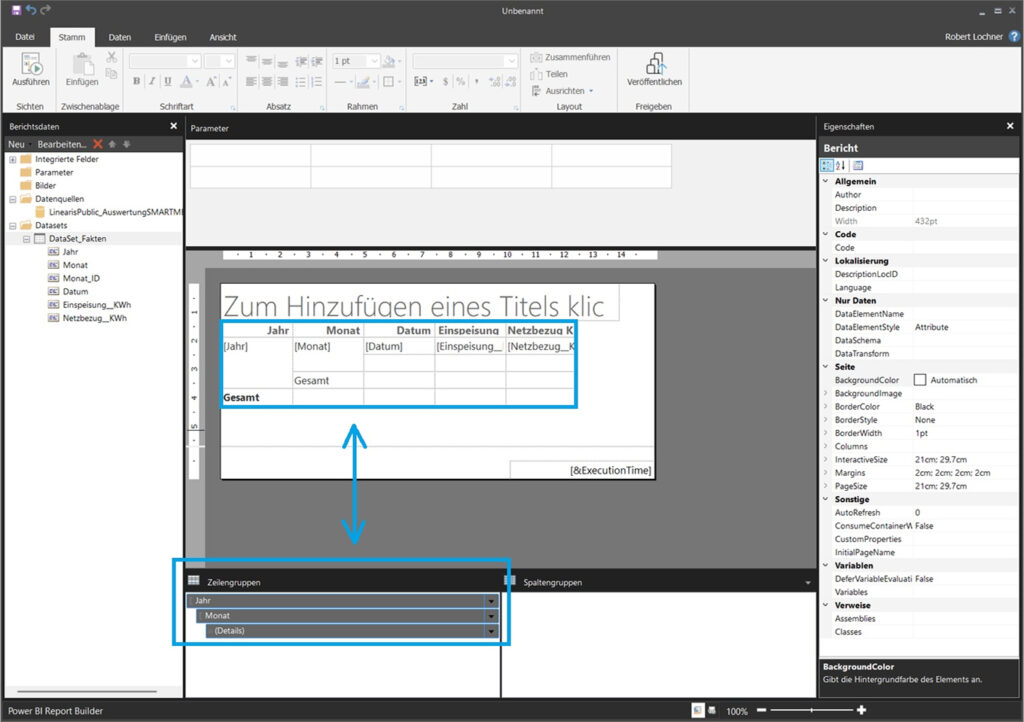Select the DataSet_Fakten dataset

coord(77,239)
